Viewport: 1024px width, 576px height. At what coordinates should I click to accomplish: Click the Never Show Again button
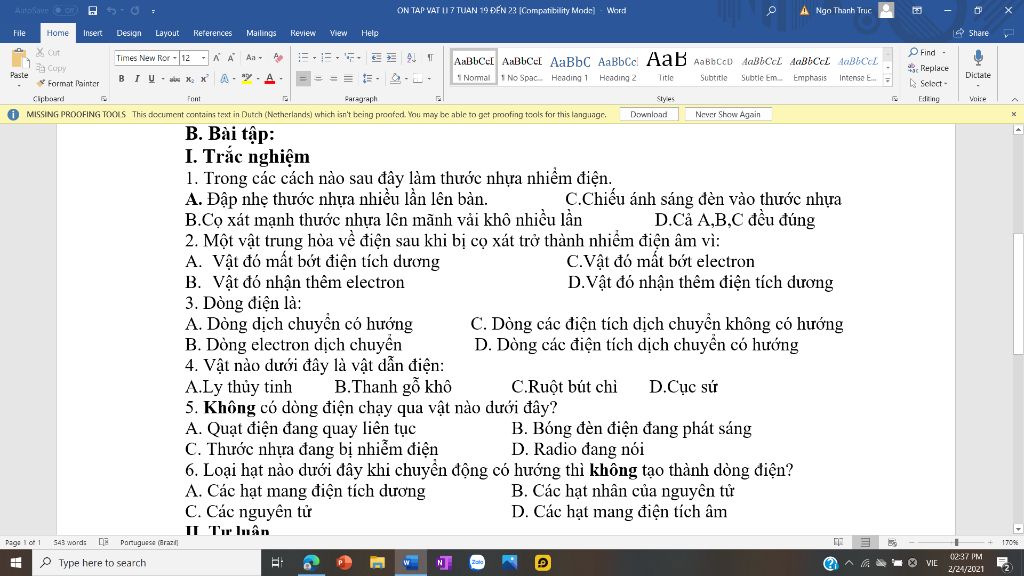(x=728, y=114)
